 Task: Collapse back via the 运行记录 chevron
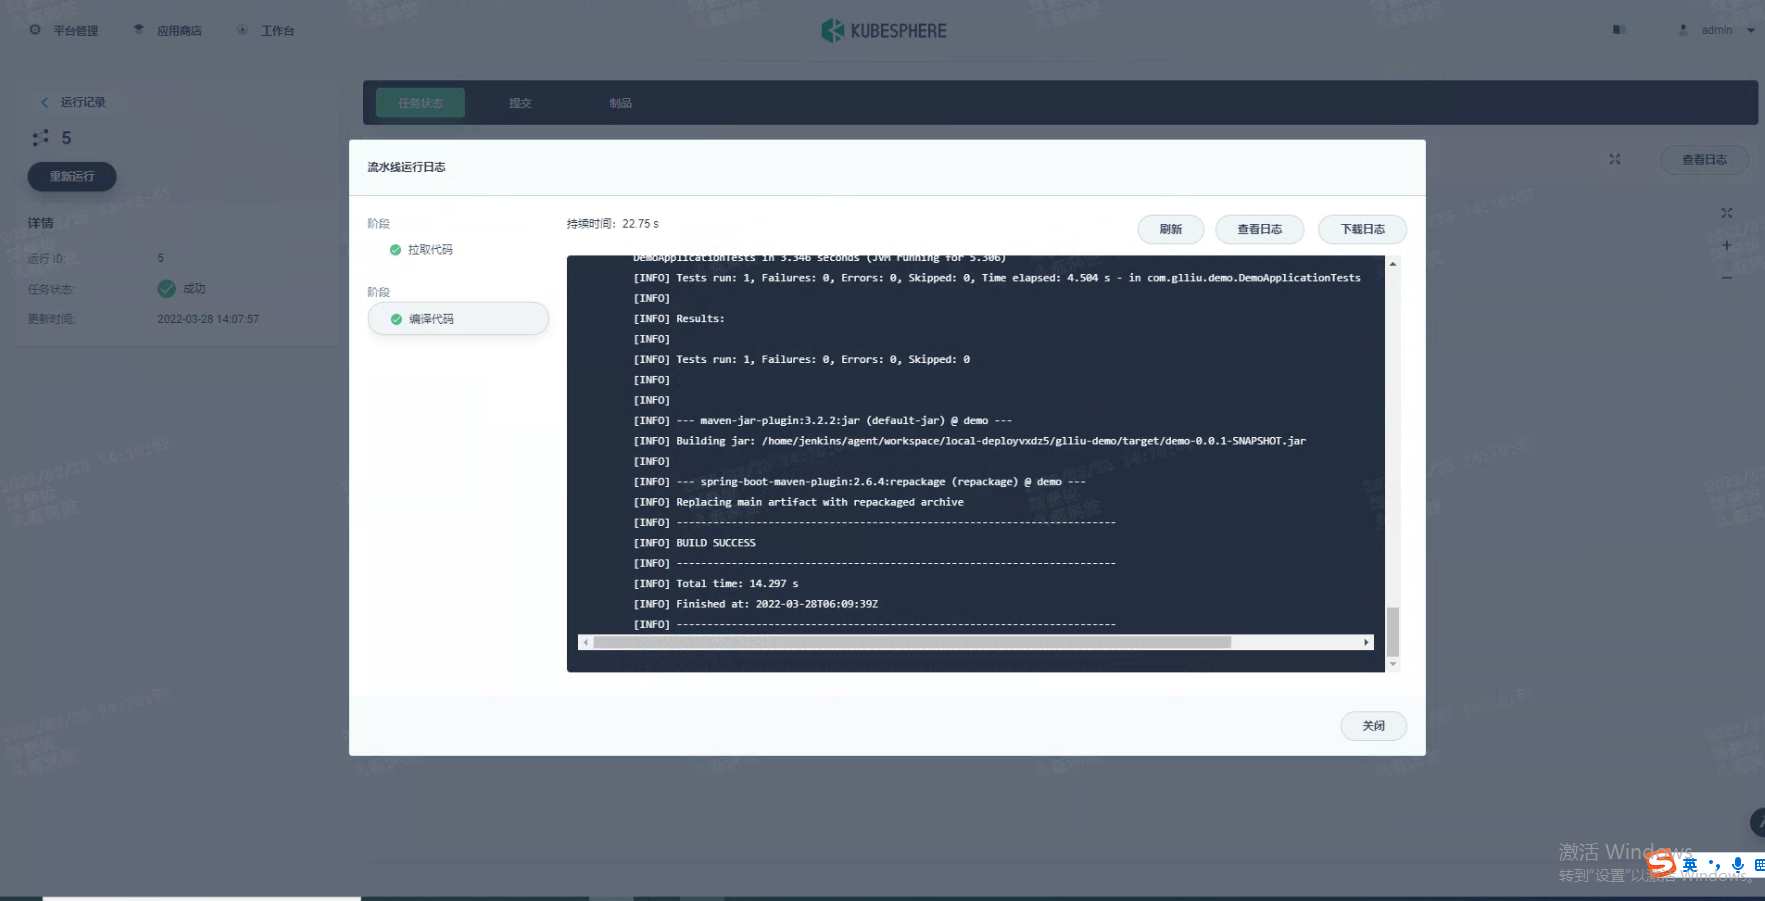[44, 102]
